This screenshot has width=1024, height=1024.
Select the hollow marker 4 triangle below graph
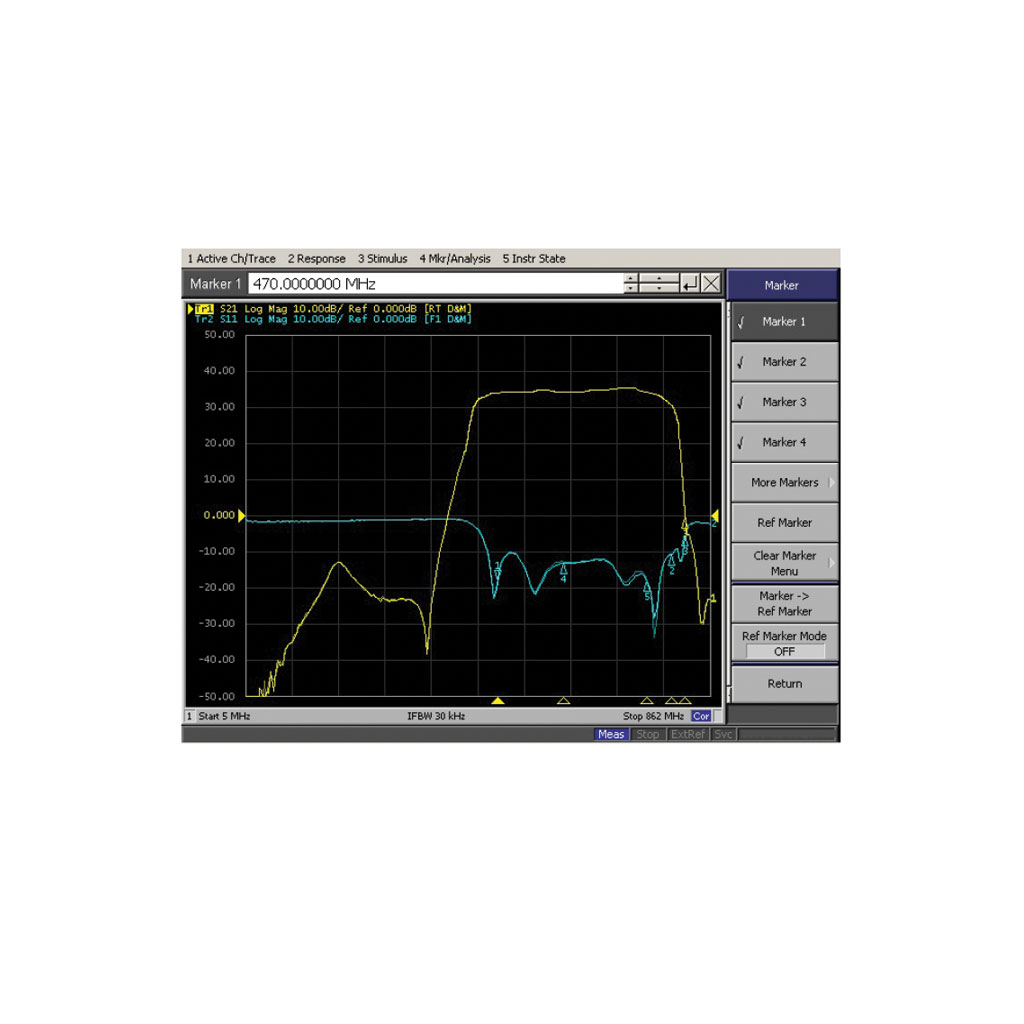click(564, 701)
